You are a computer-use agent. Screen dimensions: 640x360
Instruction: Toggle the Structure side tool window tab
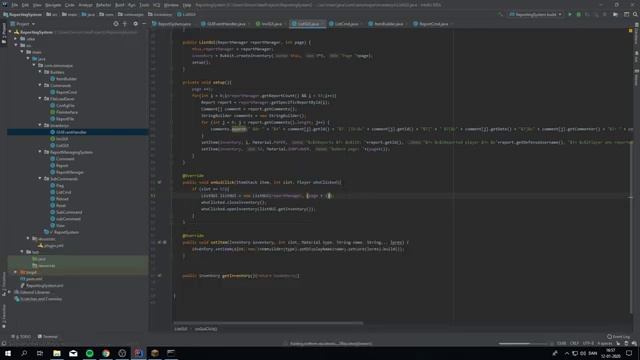[x=4, y=284]
